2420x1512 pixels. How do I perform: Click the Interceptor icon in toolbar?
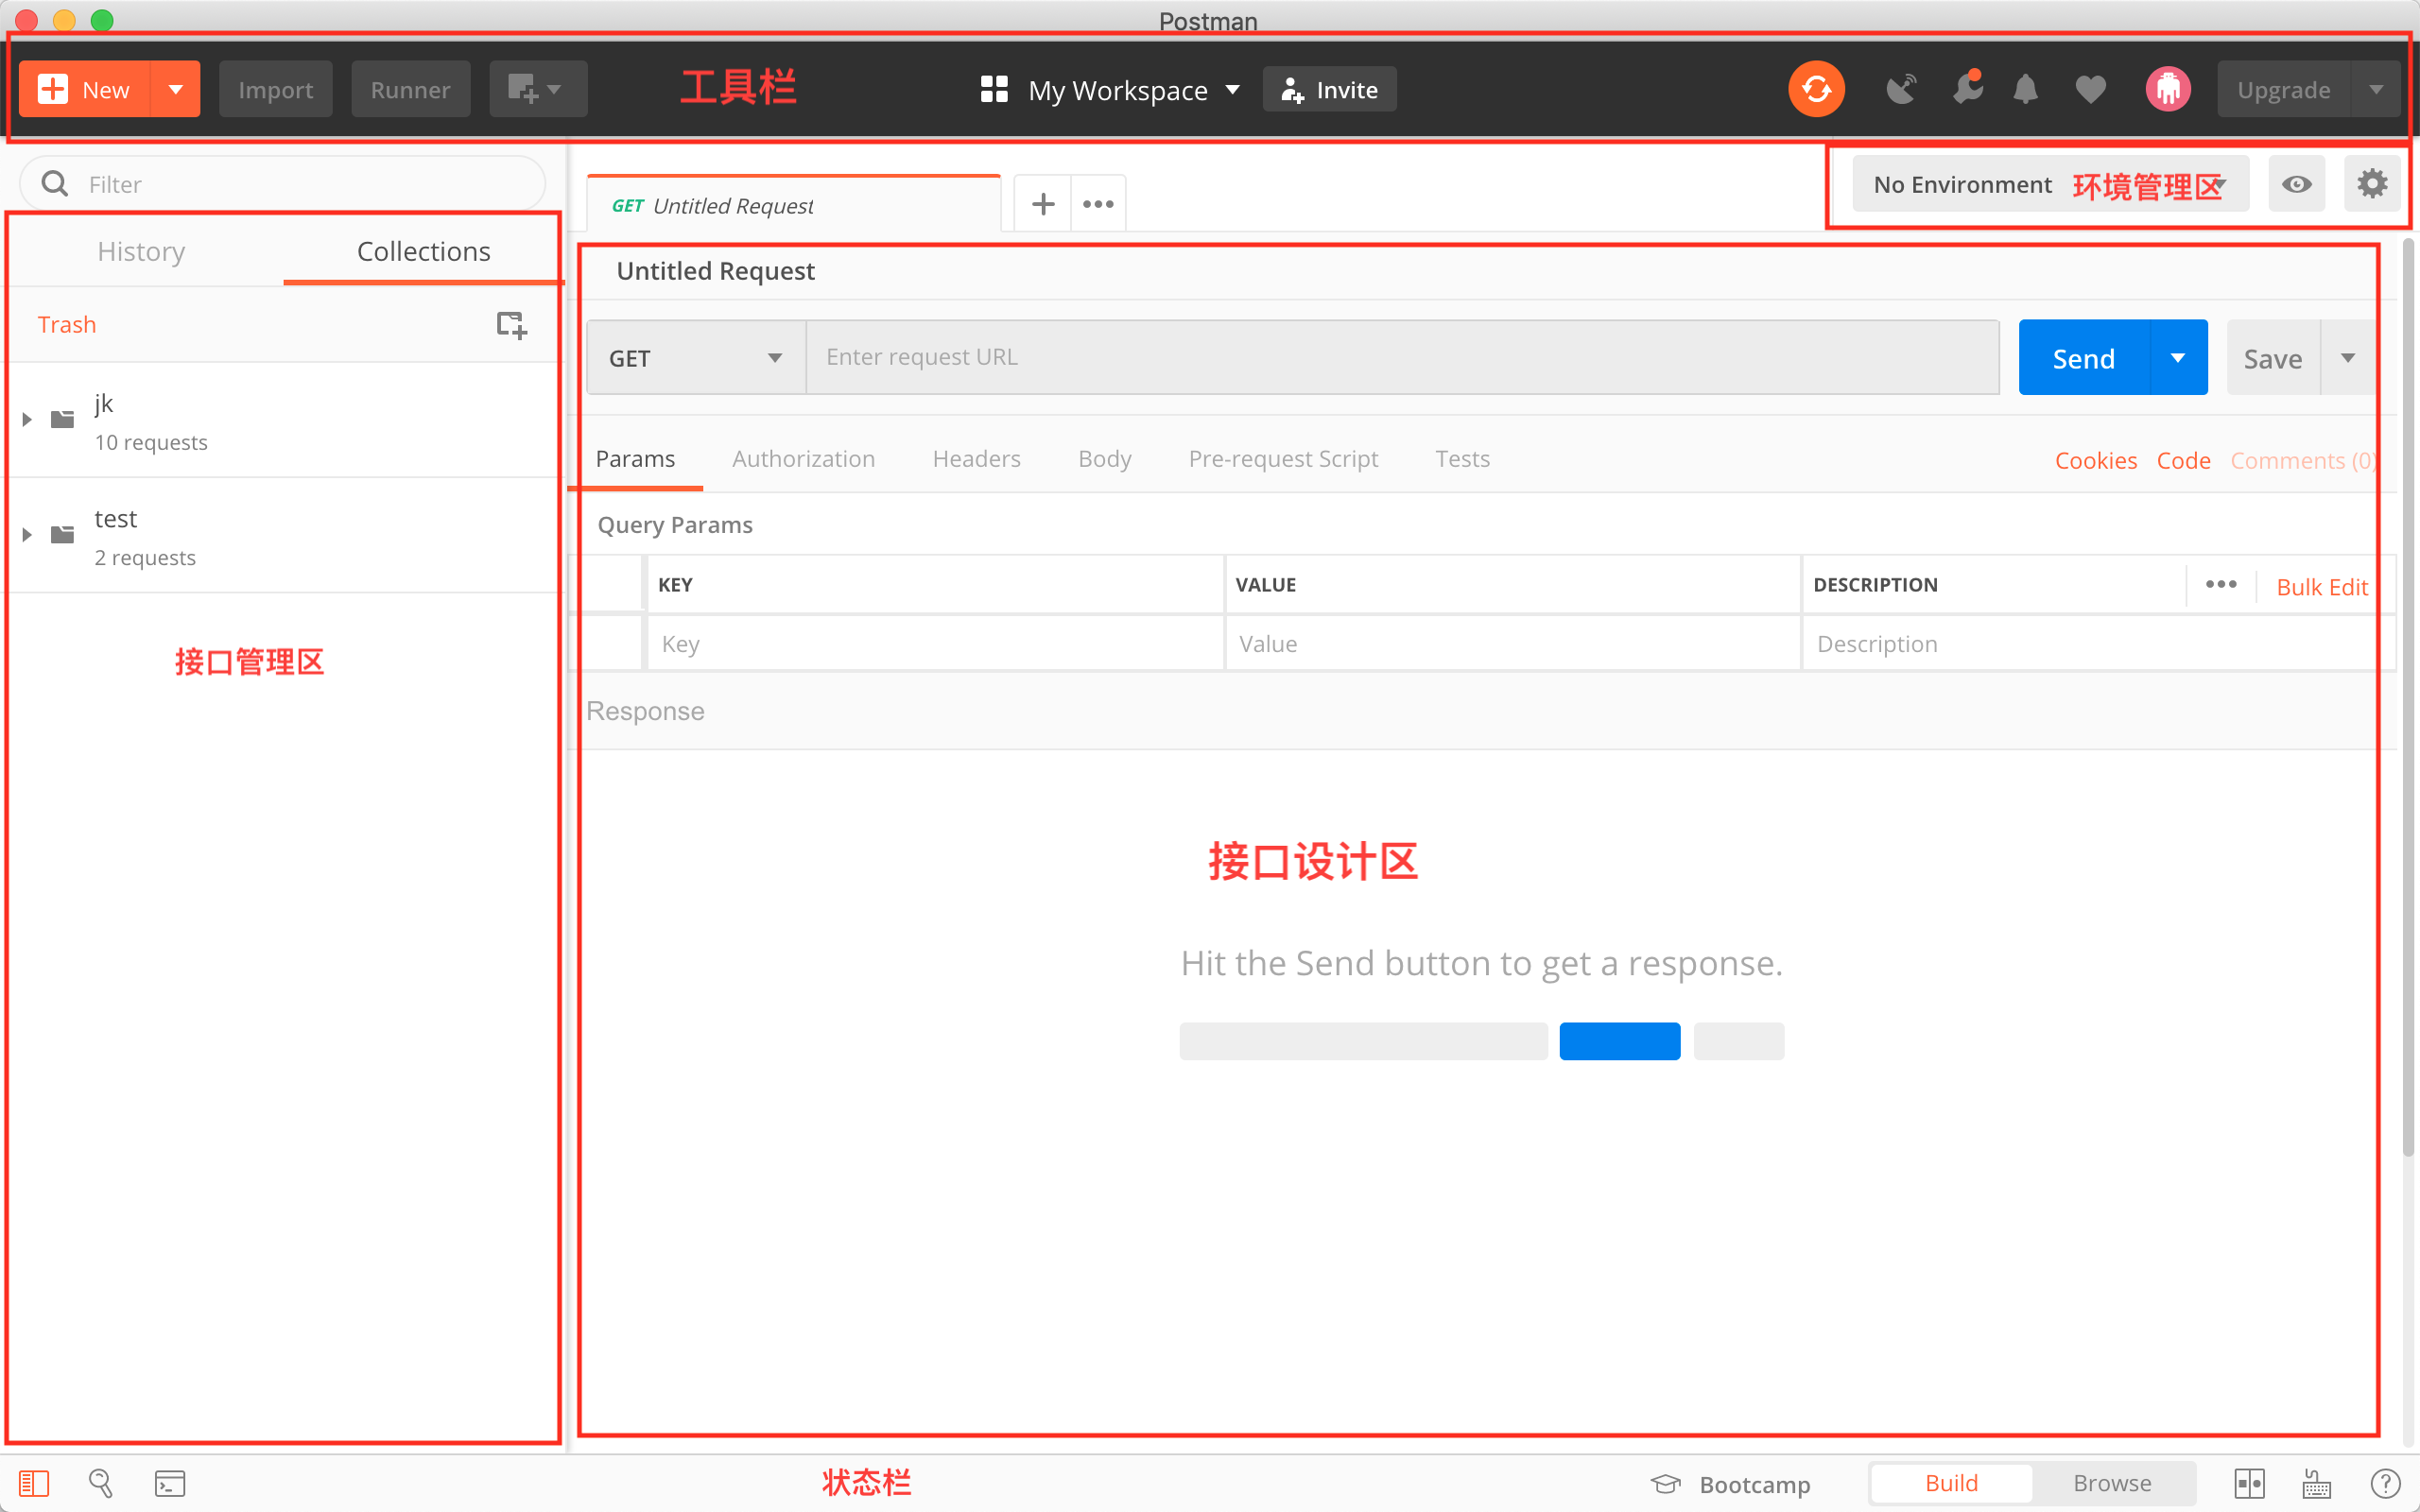click(x=1899, y=89)
